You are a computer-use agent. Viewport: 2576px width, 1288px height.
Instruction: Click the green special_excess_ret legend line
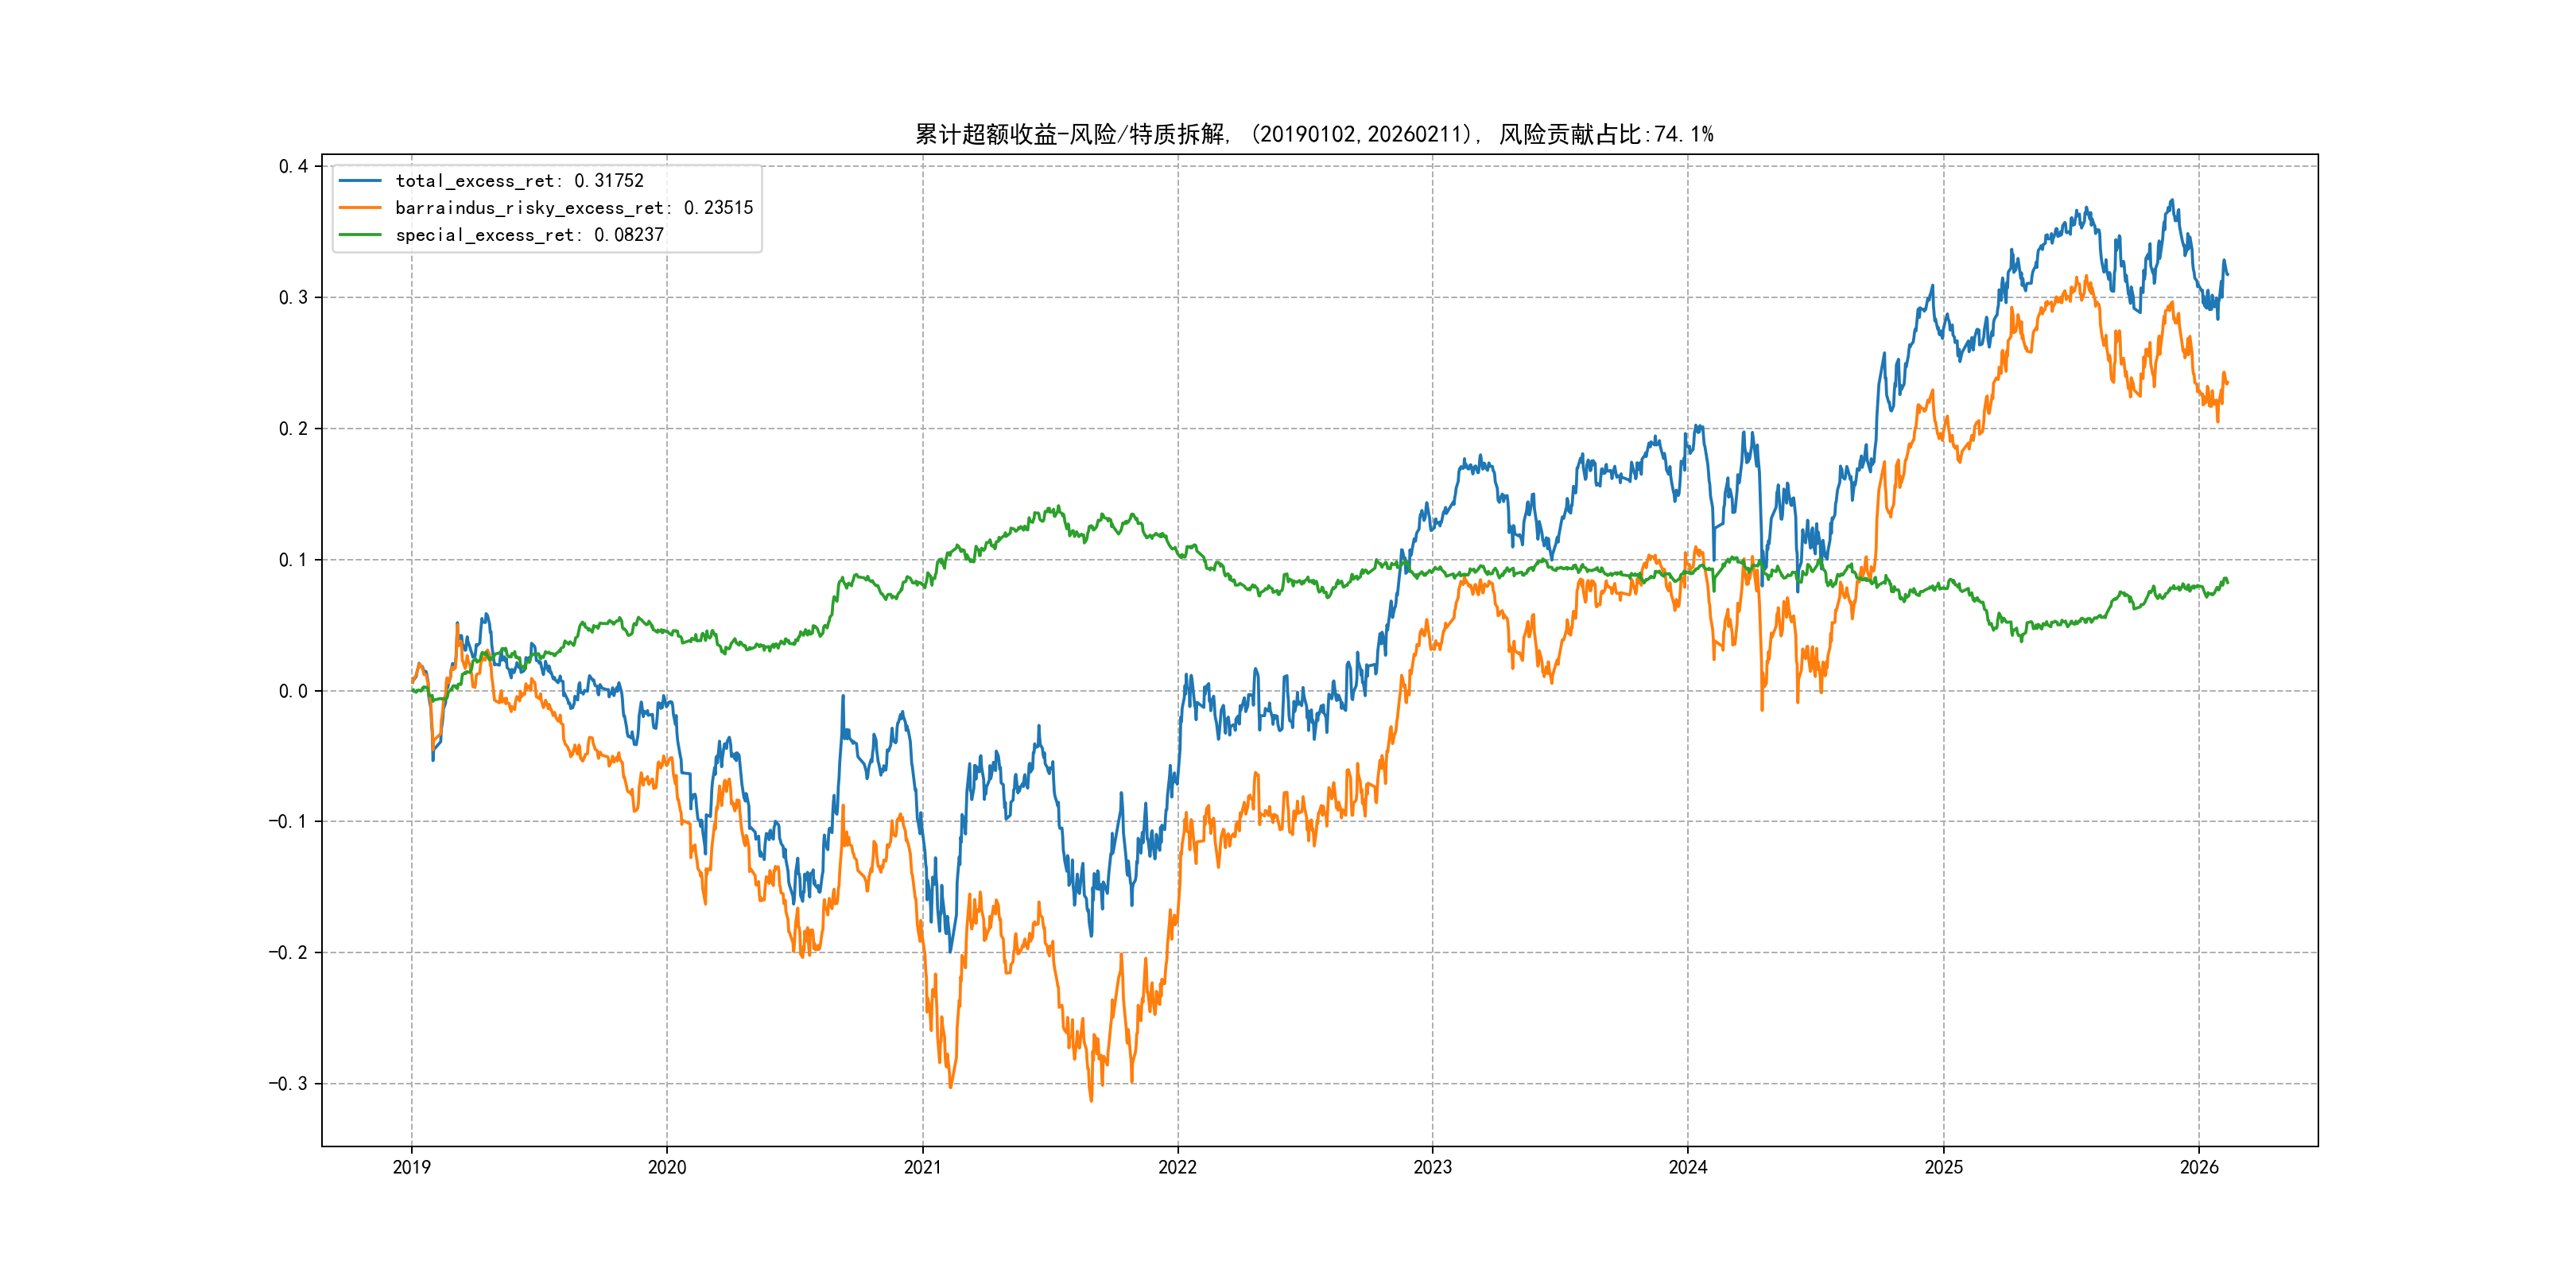[x=360, y=235]
